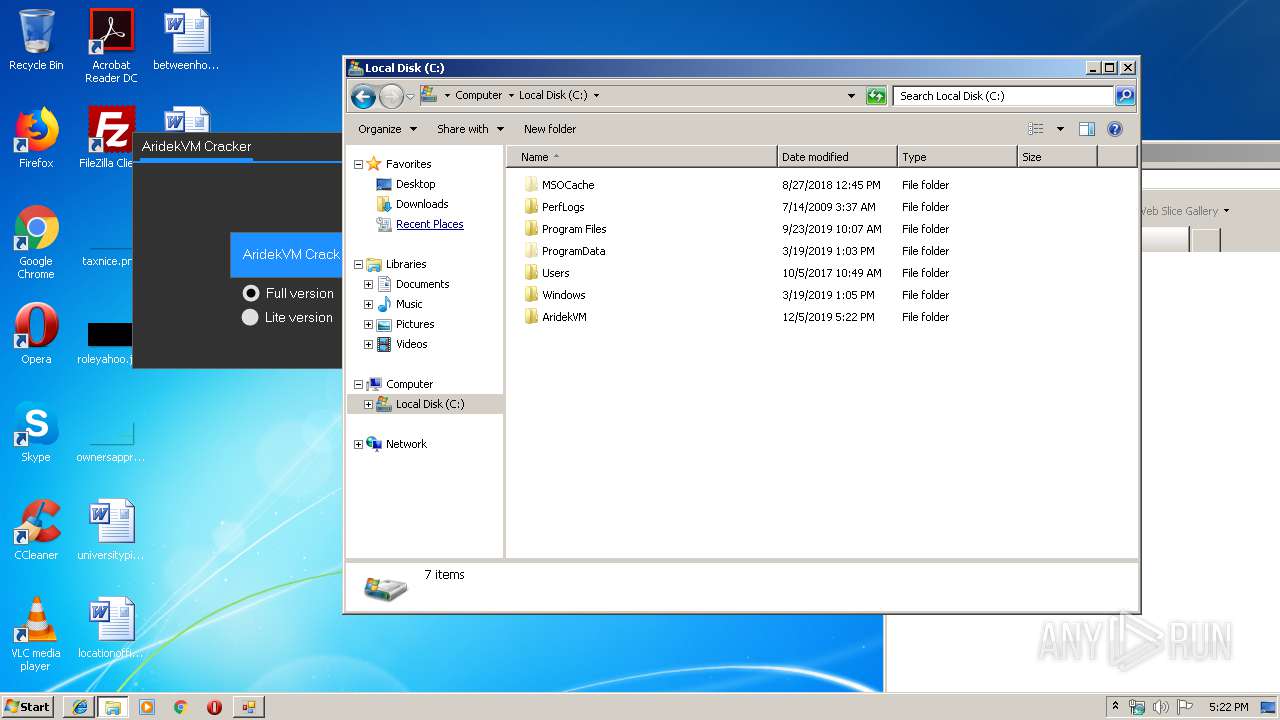
Task: Click the volume speaker tray icon
Action: click(1161, 707)
